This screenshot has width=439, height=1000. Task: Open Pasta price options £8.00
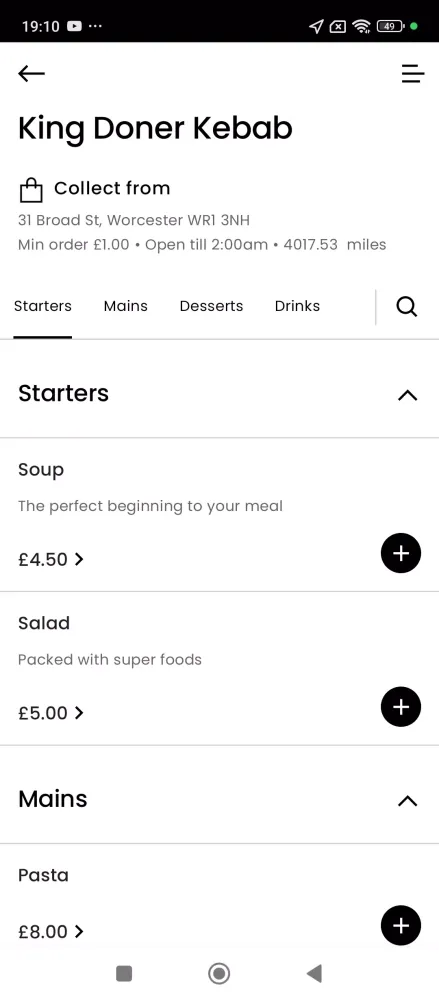[x=51, y=932]
